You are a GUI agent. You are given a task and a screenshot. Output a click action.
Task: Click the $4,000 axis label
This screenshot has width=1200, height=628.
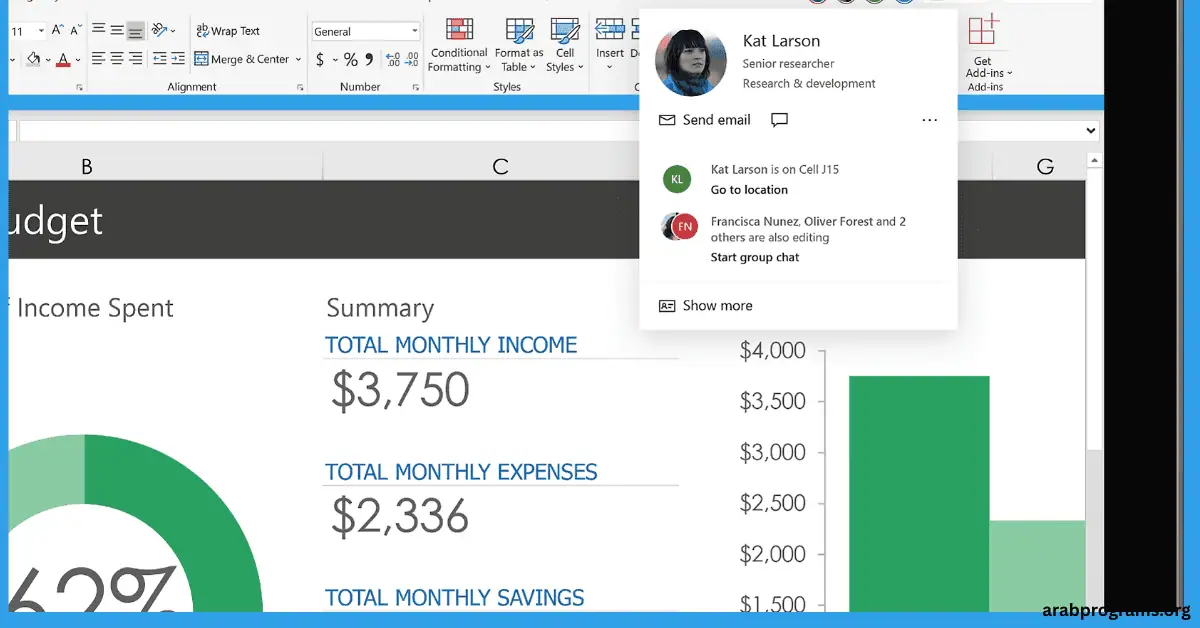(772, 351)
